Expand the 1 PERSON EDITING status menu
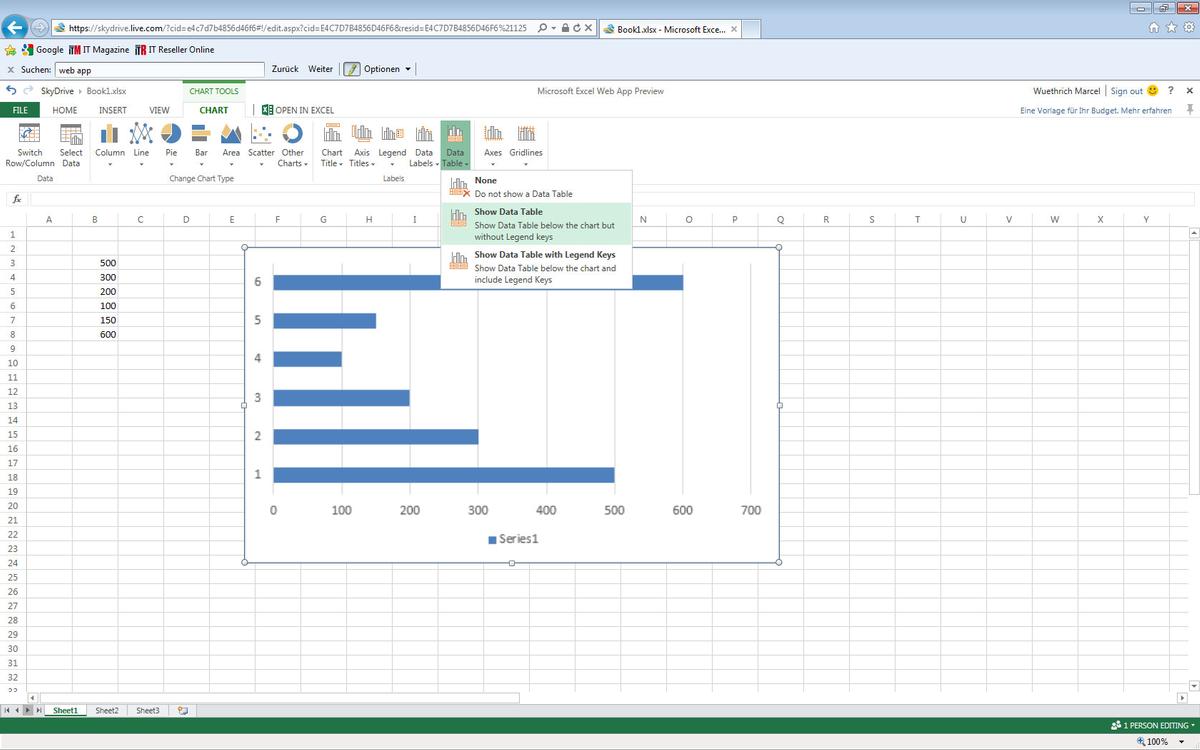Screen dimensions: 1200x750 (x=1152, y=725)
